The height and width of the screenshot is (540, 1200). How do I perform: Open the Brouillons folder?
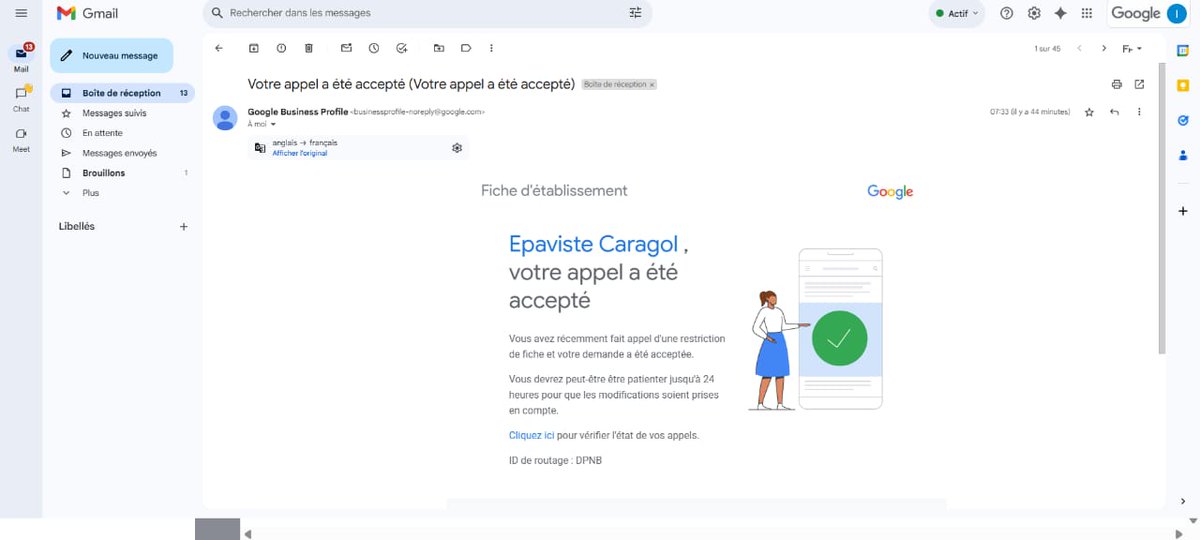(x=104, y=173)
